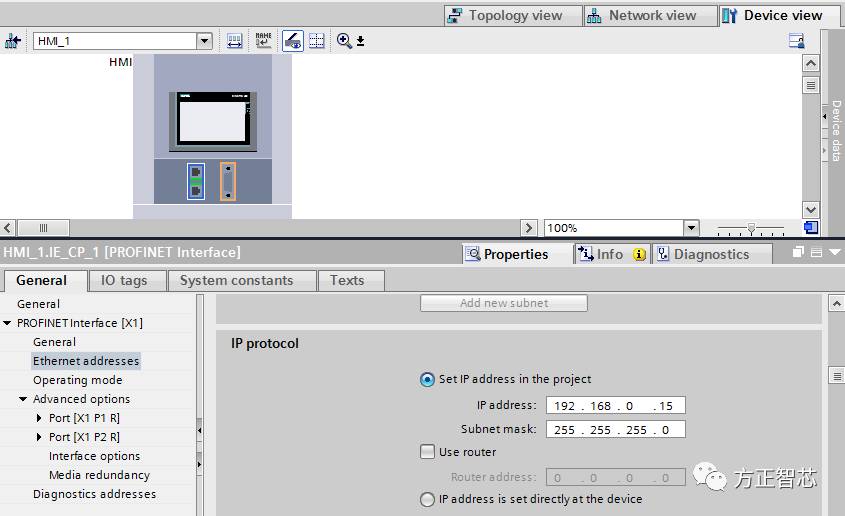Expand Port [X1 P1 R] node

click(39, 418)
